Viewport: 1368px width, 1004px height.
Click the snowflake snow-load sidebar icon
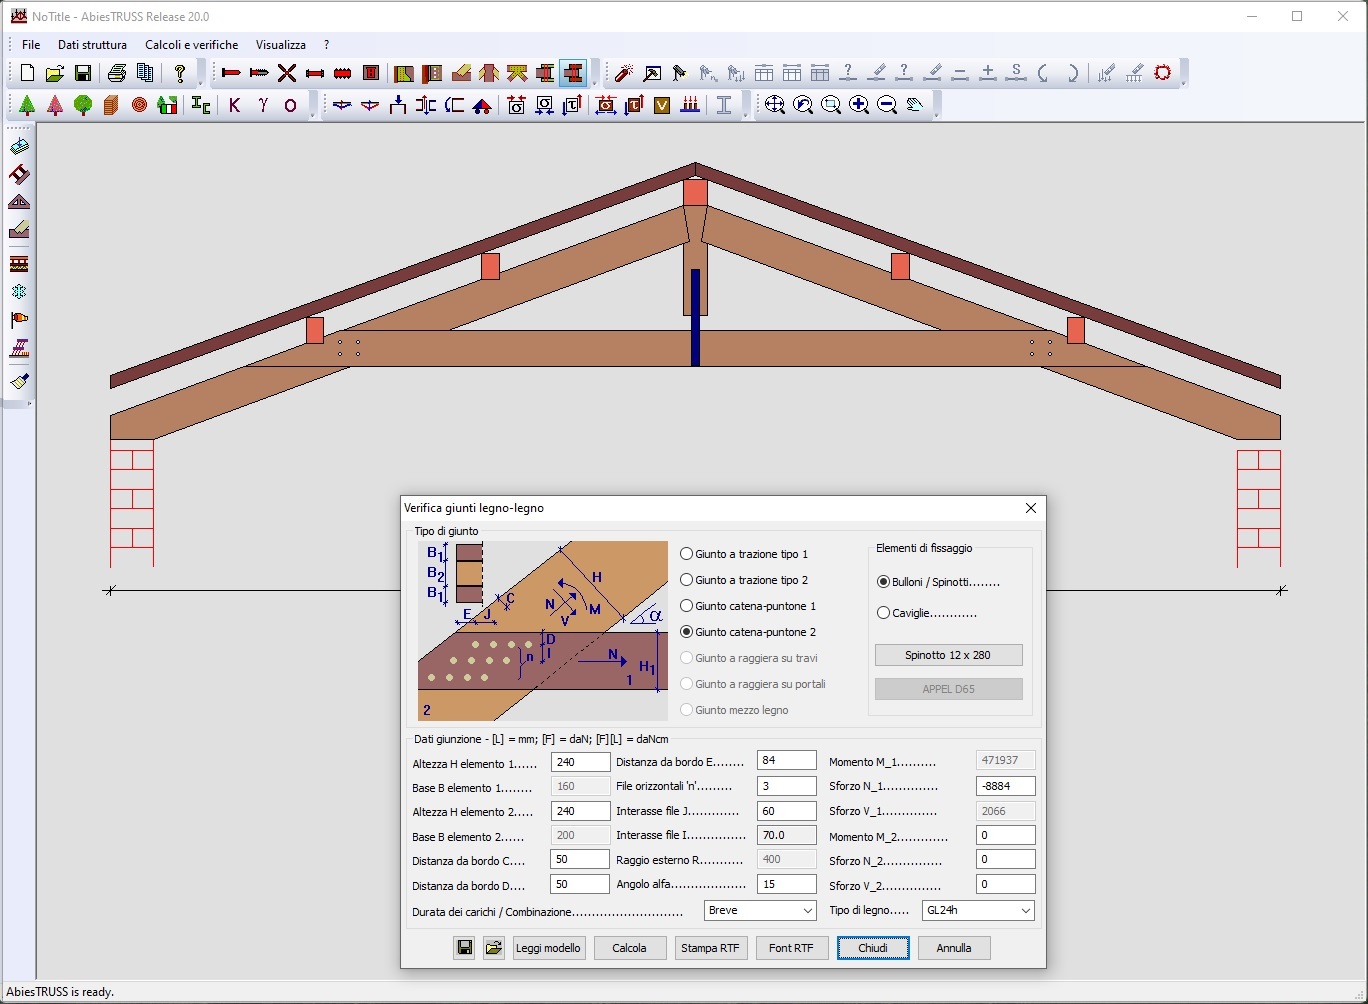(19, 292)
